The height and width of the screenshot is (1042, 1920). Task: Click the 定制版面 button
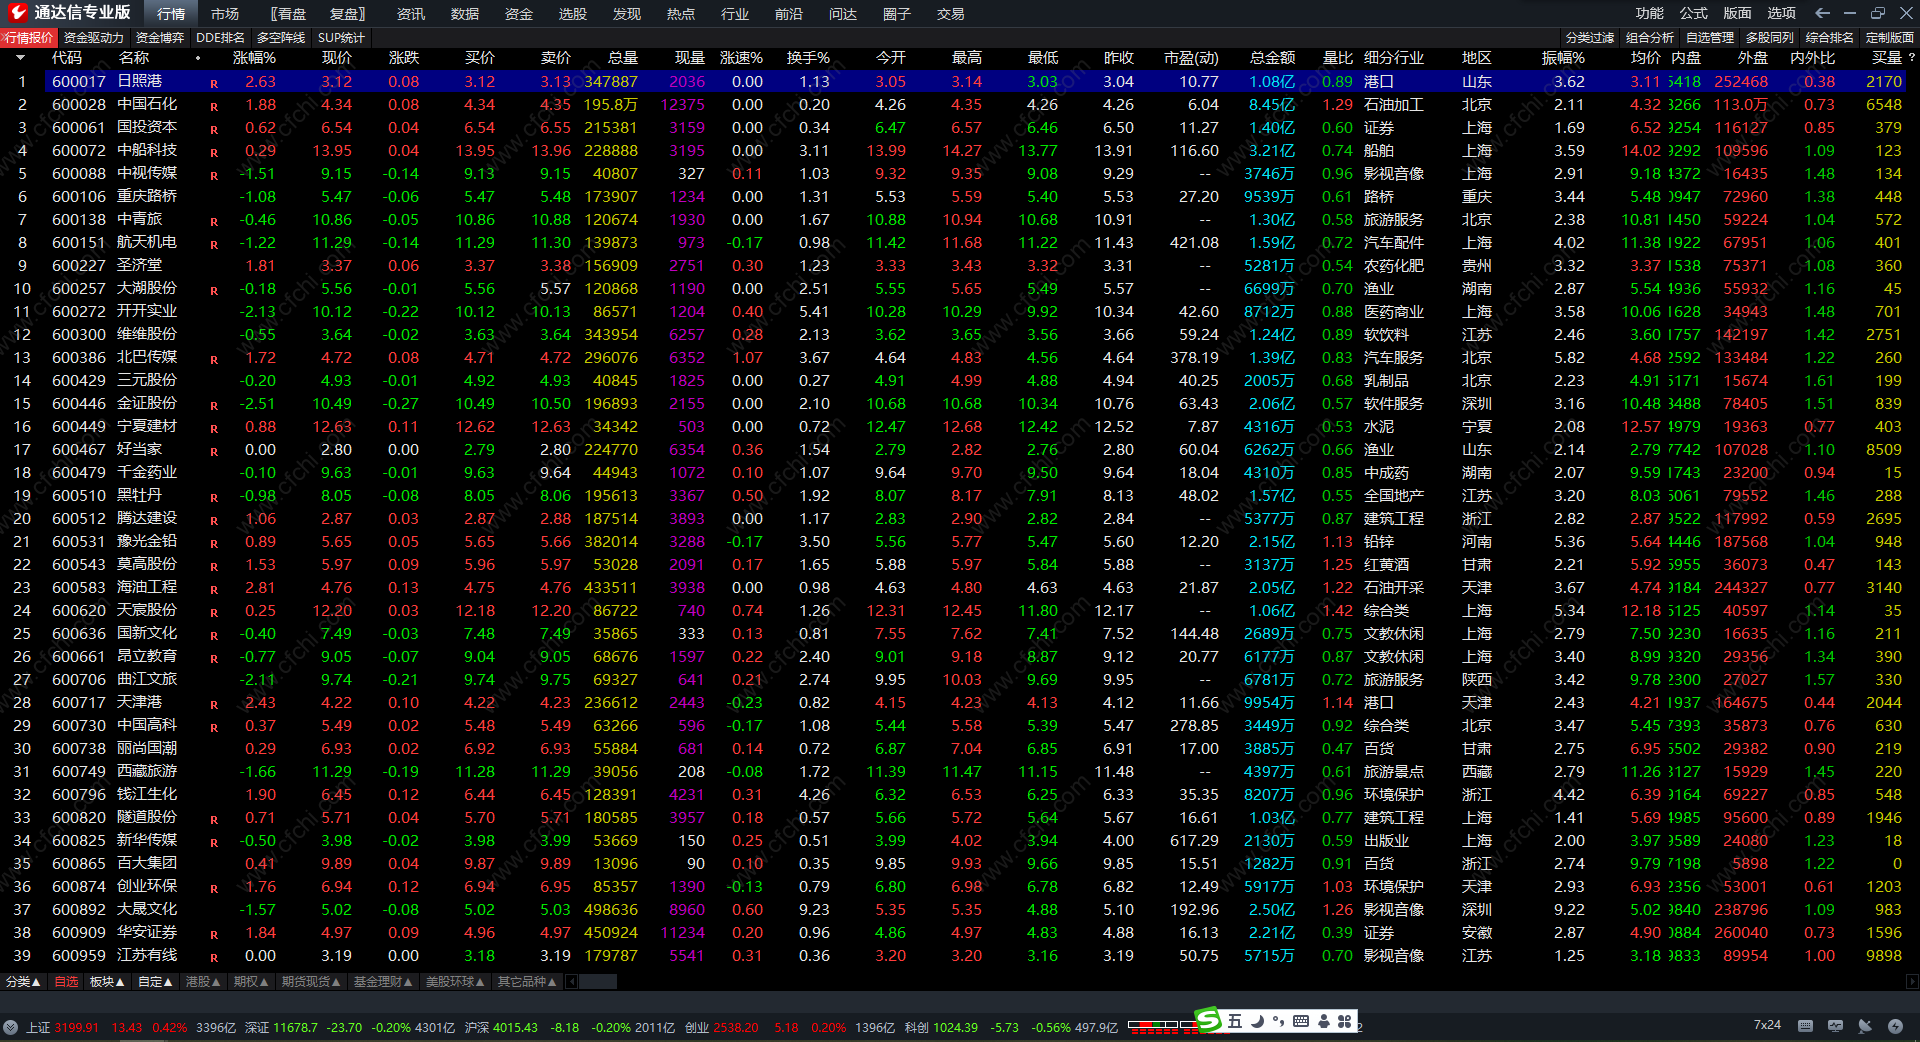[x=1890, y=38]
